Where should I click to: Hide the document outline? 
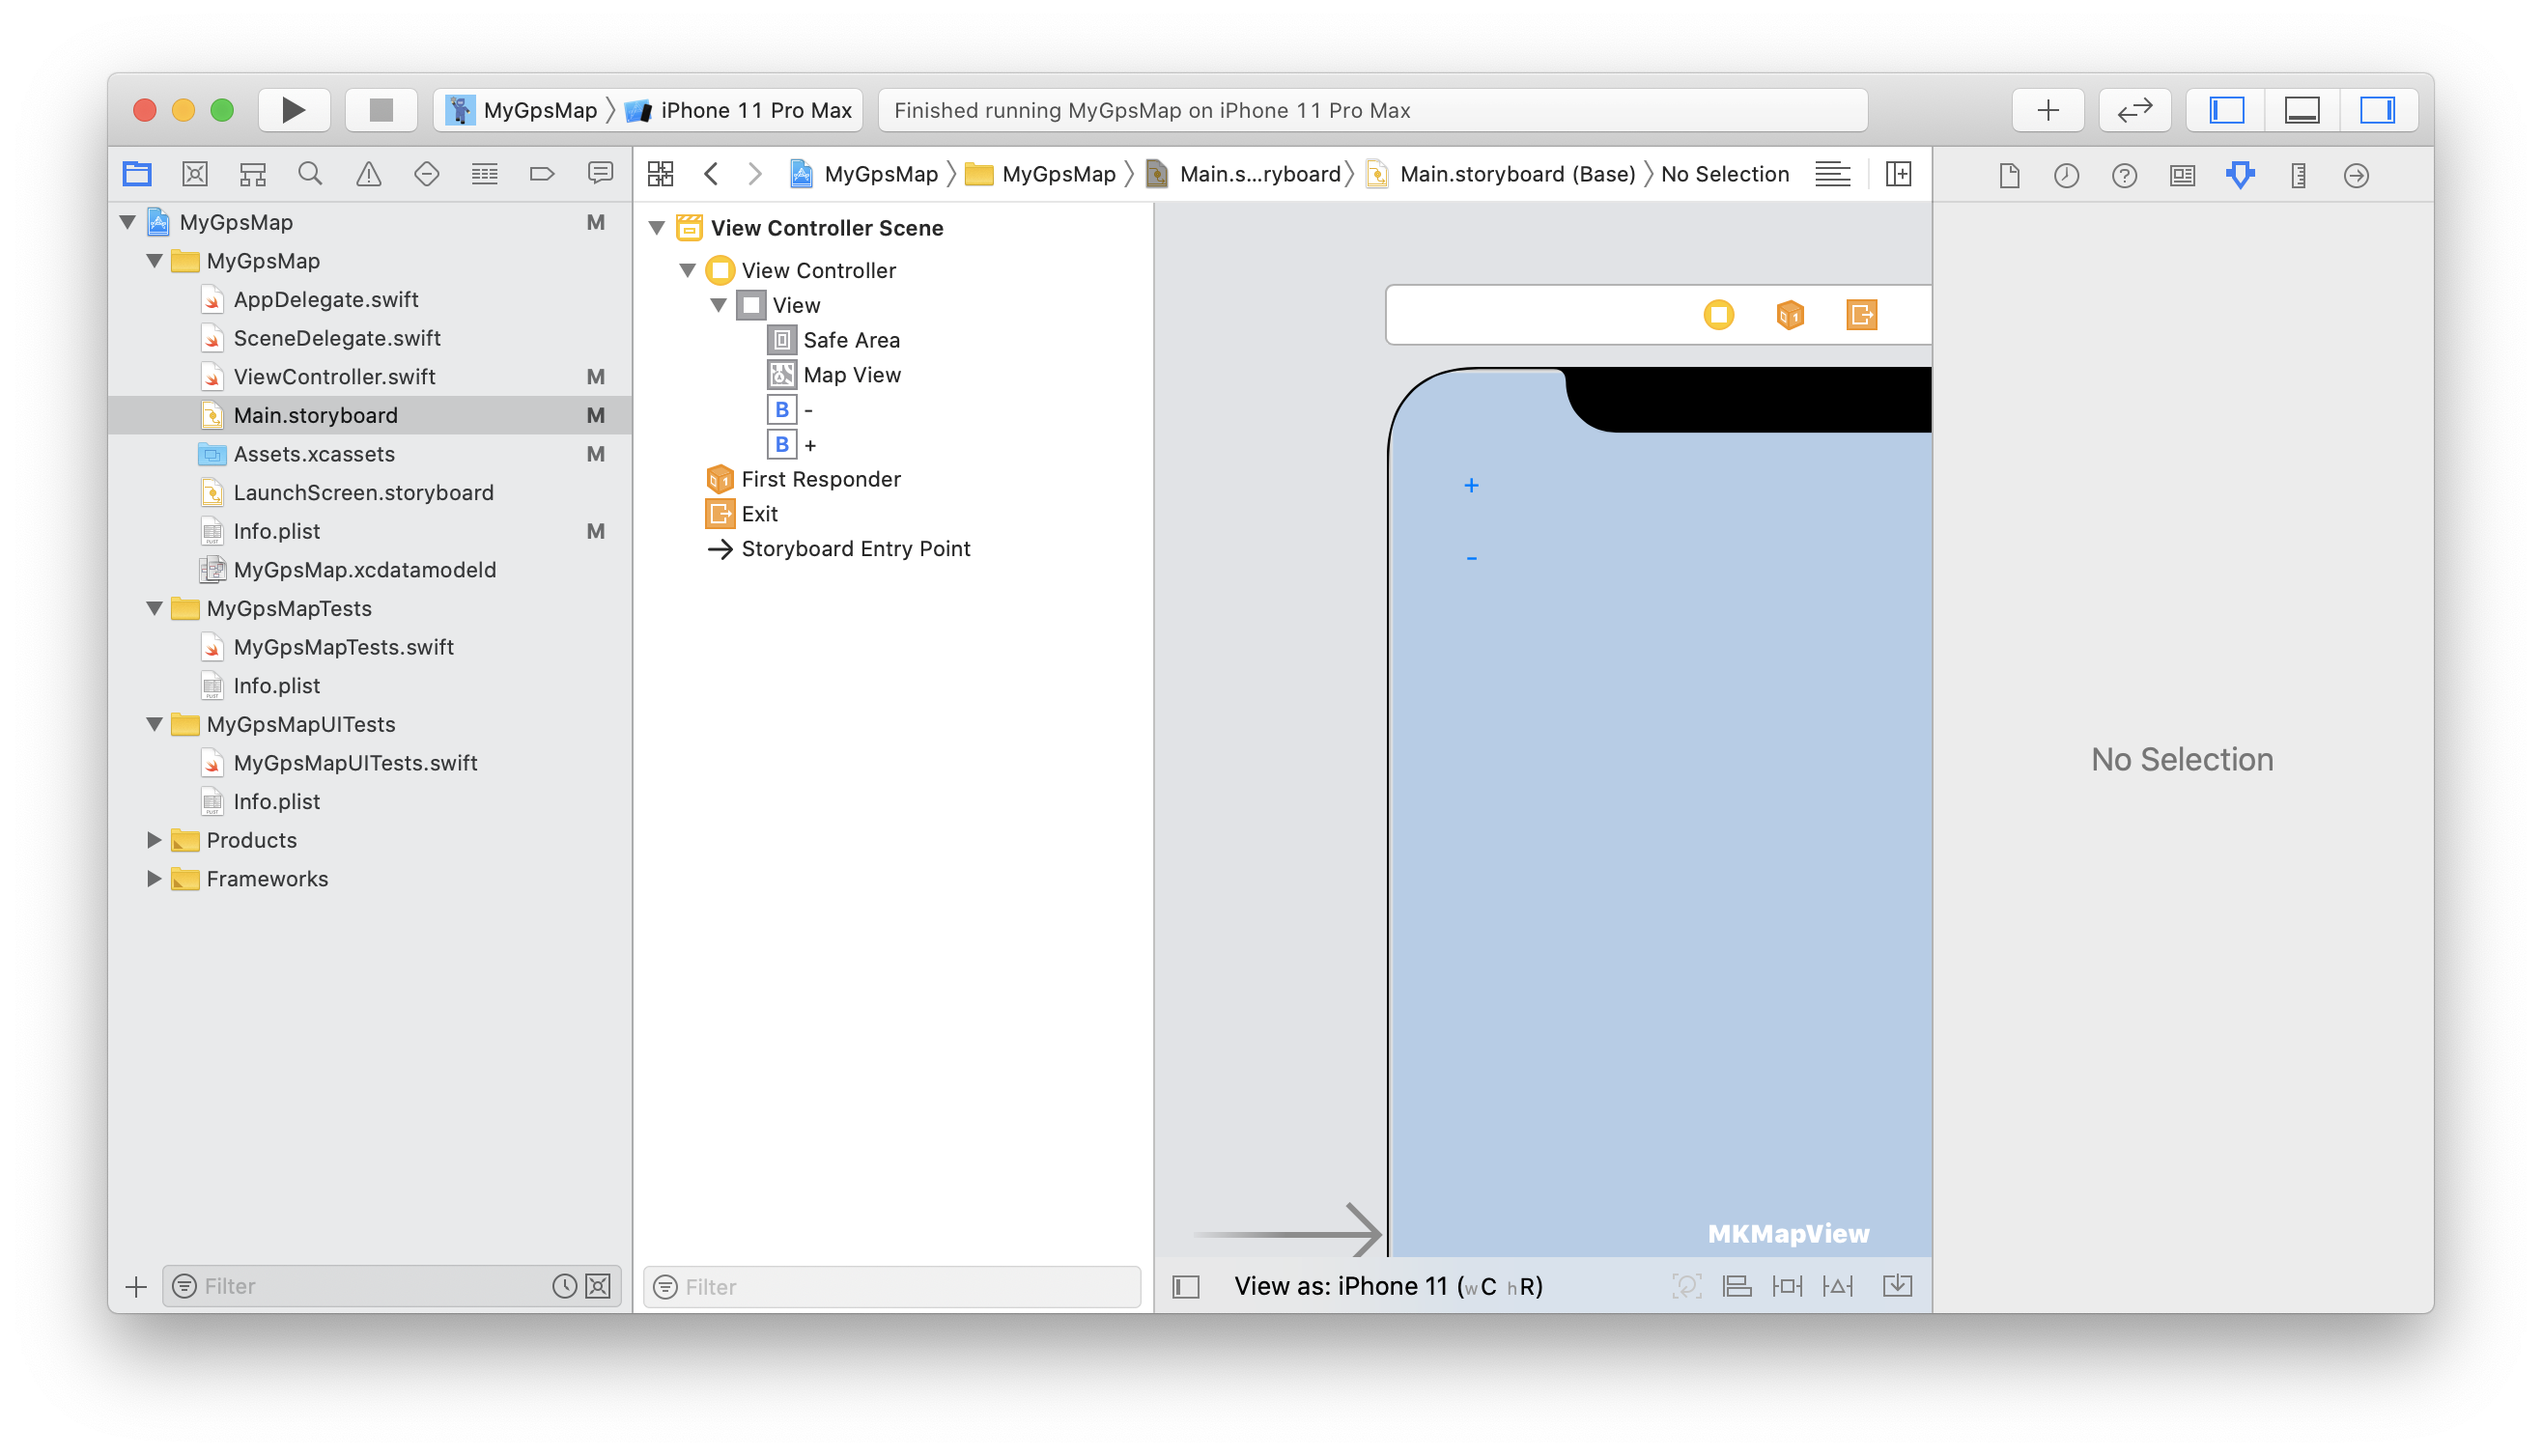pos(1186,1287)
